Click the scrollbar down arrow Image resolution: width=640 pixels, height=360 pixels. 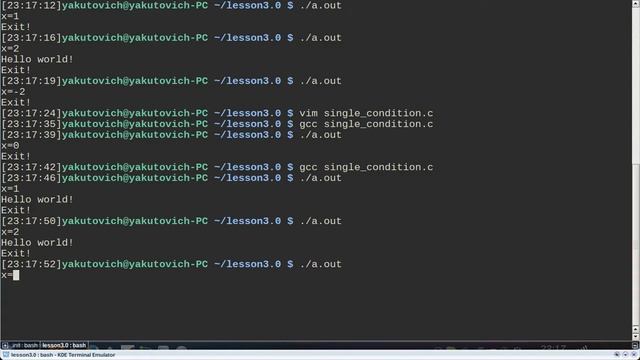click(x=636, y=336)
